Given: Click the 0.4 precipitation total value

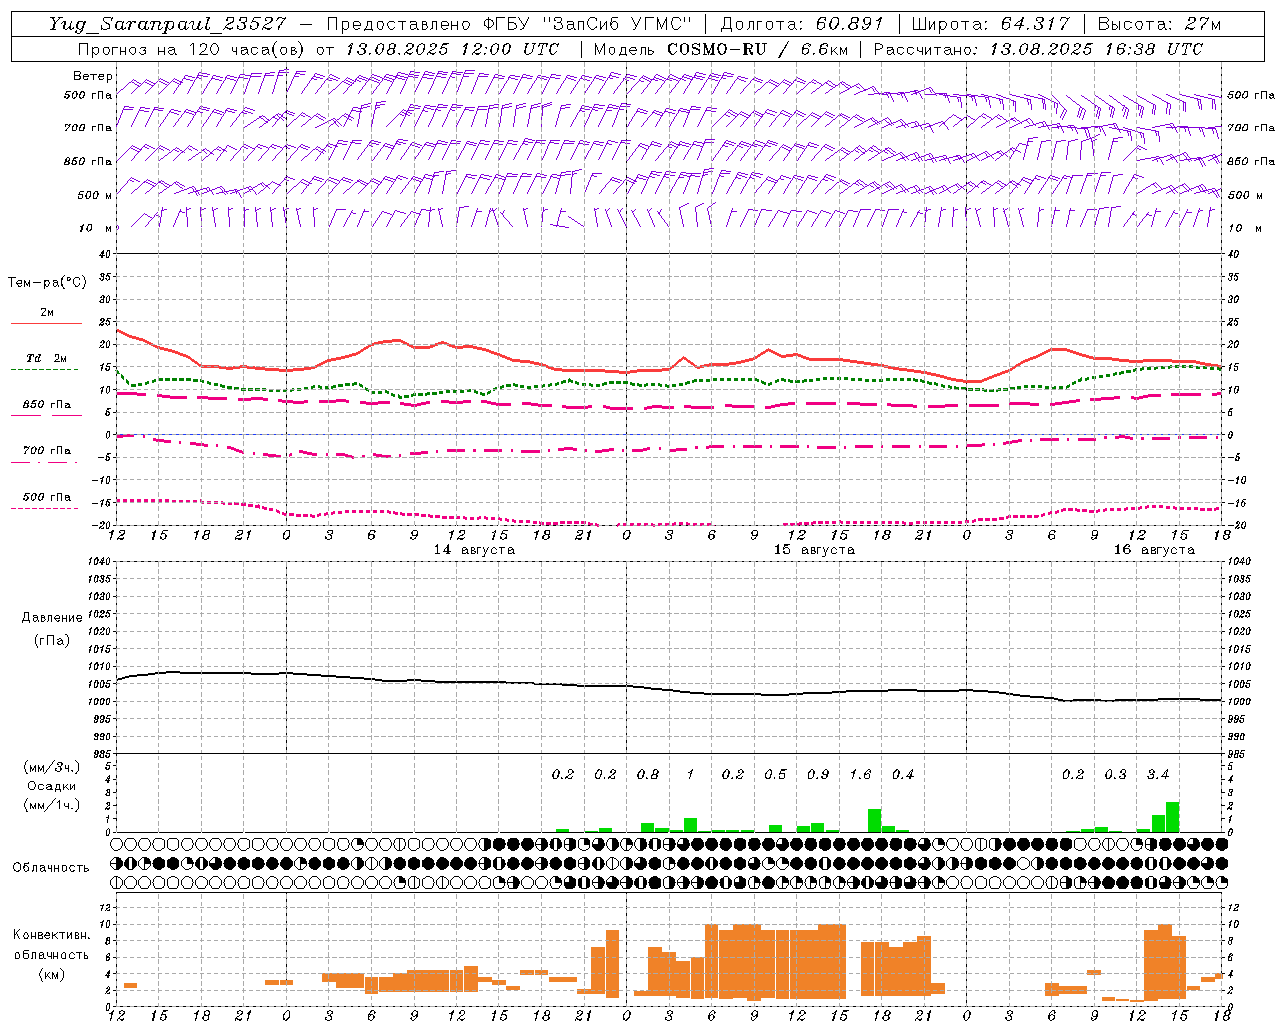Looking at the screenshot, I should tap(903, 775).
